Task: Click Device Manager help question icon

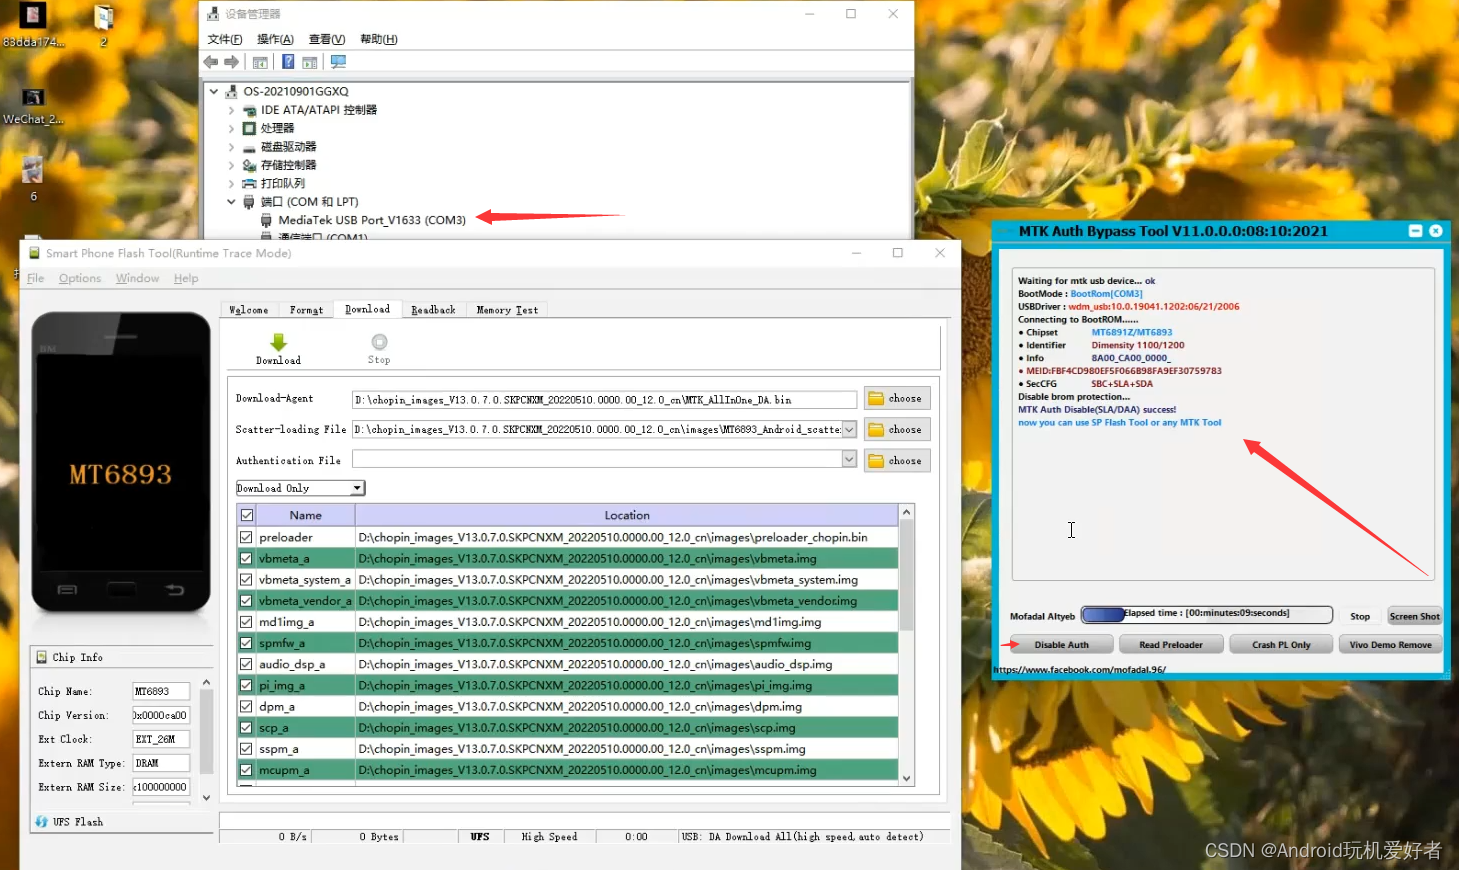Action: pyautogui.click(x=288, y=62)
